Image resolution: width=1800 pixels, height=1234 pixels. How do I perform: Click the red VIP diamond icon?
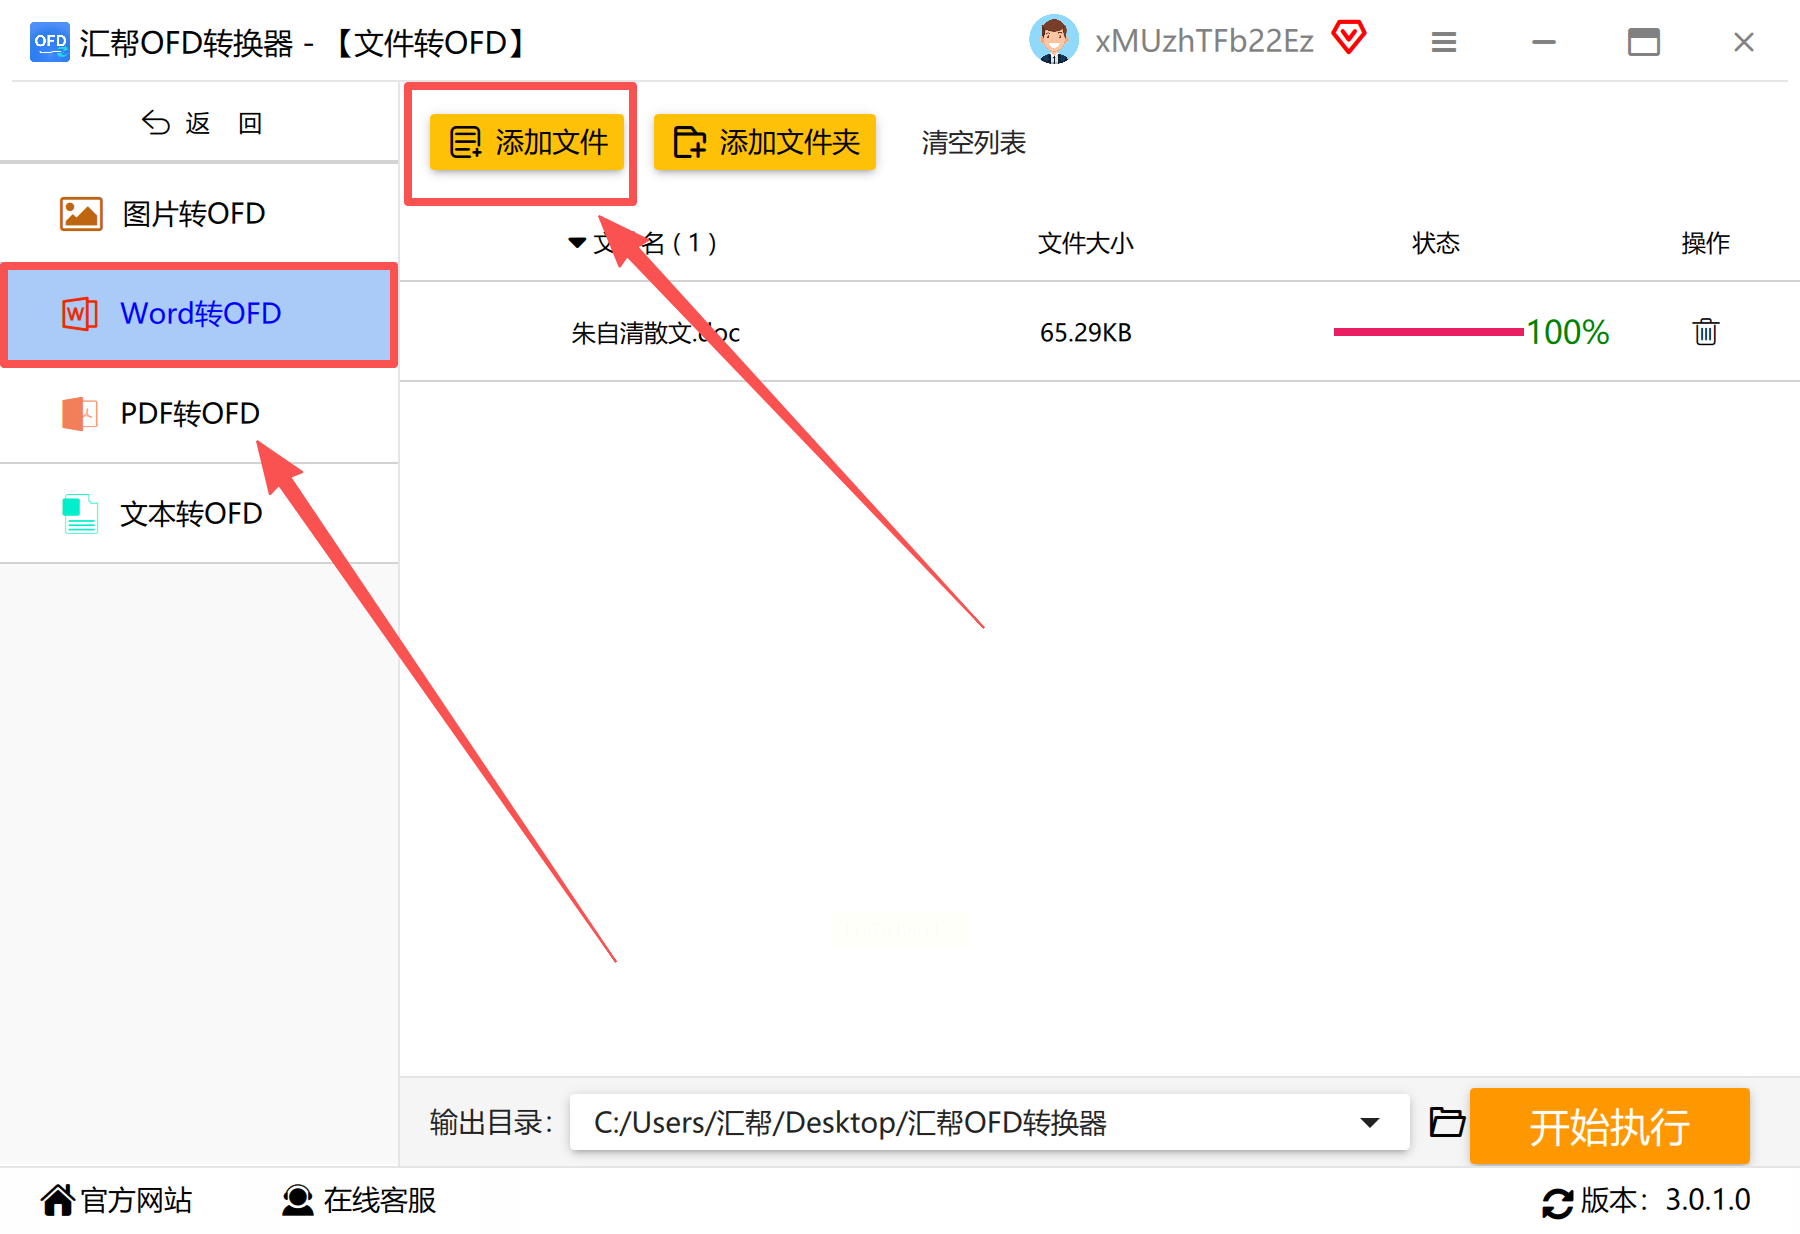(x=1348, y=38)
